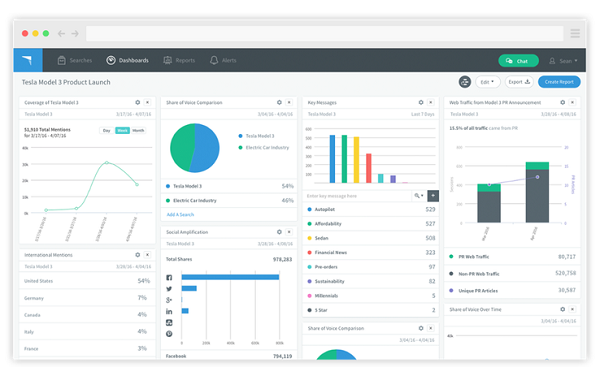Open the Edit dropdown
600x376 pixels.
click(x=488, y=82)
